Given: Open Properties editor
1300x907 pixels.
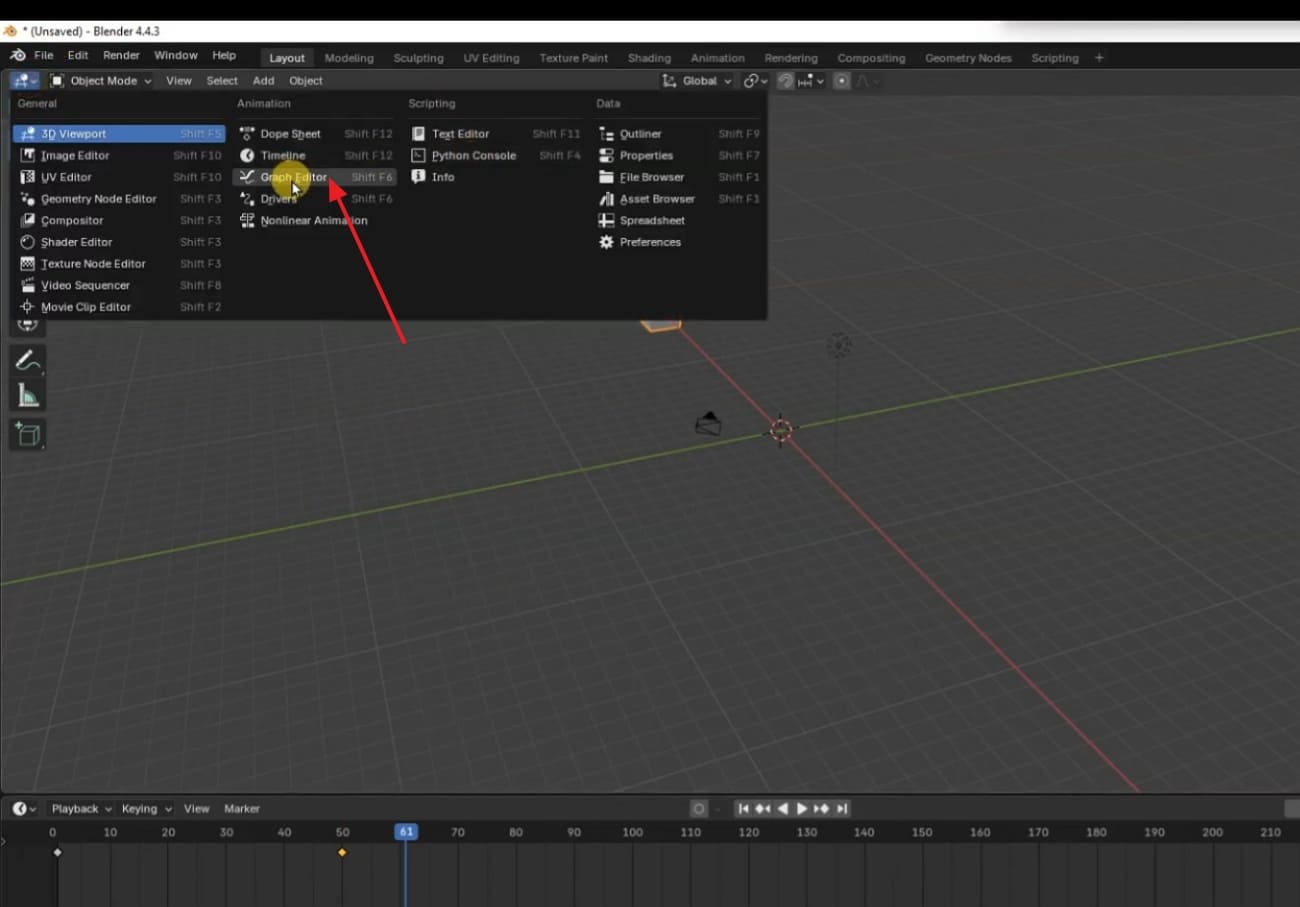Looking at the screenshot, I should (679, 155).
